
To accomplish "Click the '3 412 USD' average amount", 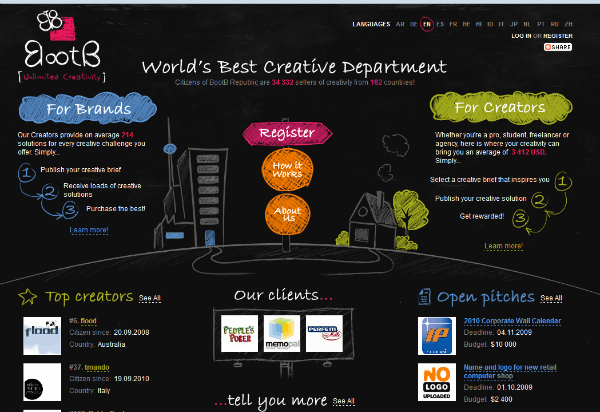I will [x=528, y=152].
